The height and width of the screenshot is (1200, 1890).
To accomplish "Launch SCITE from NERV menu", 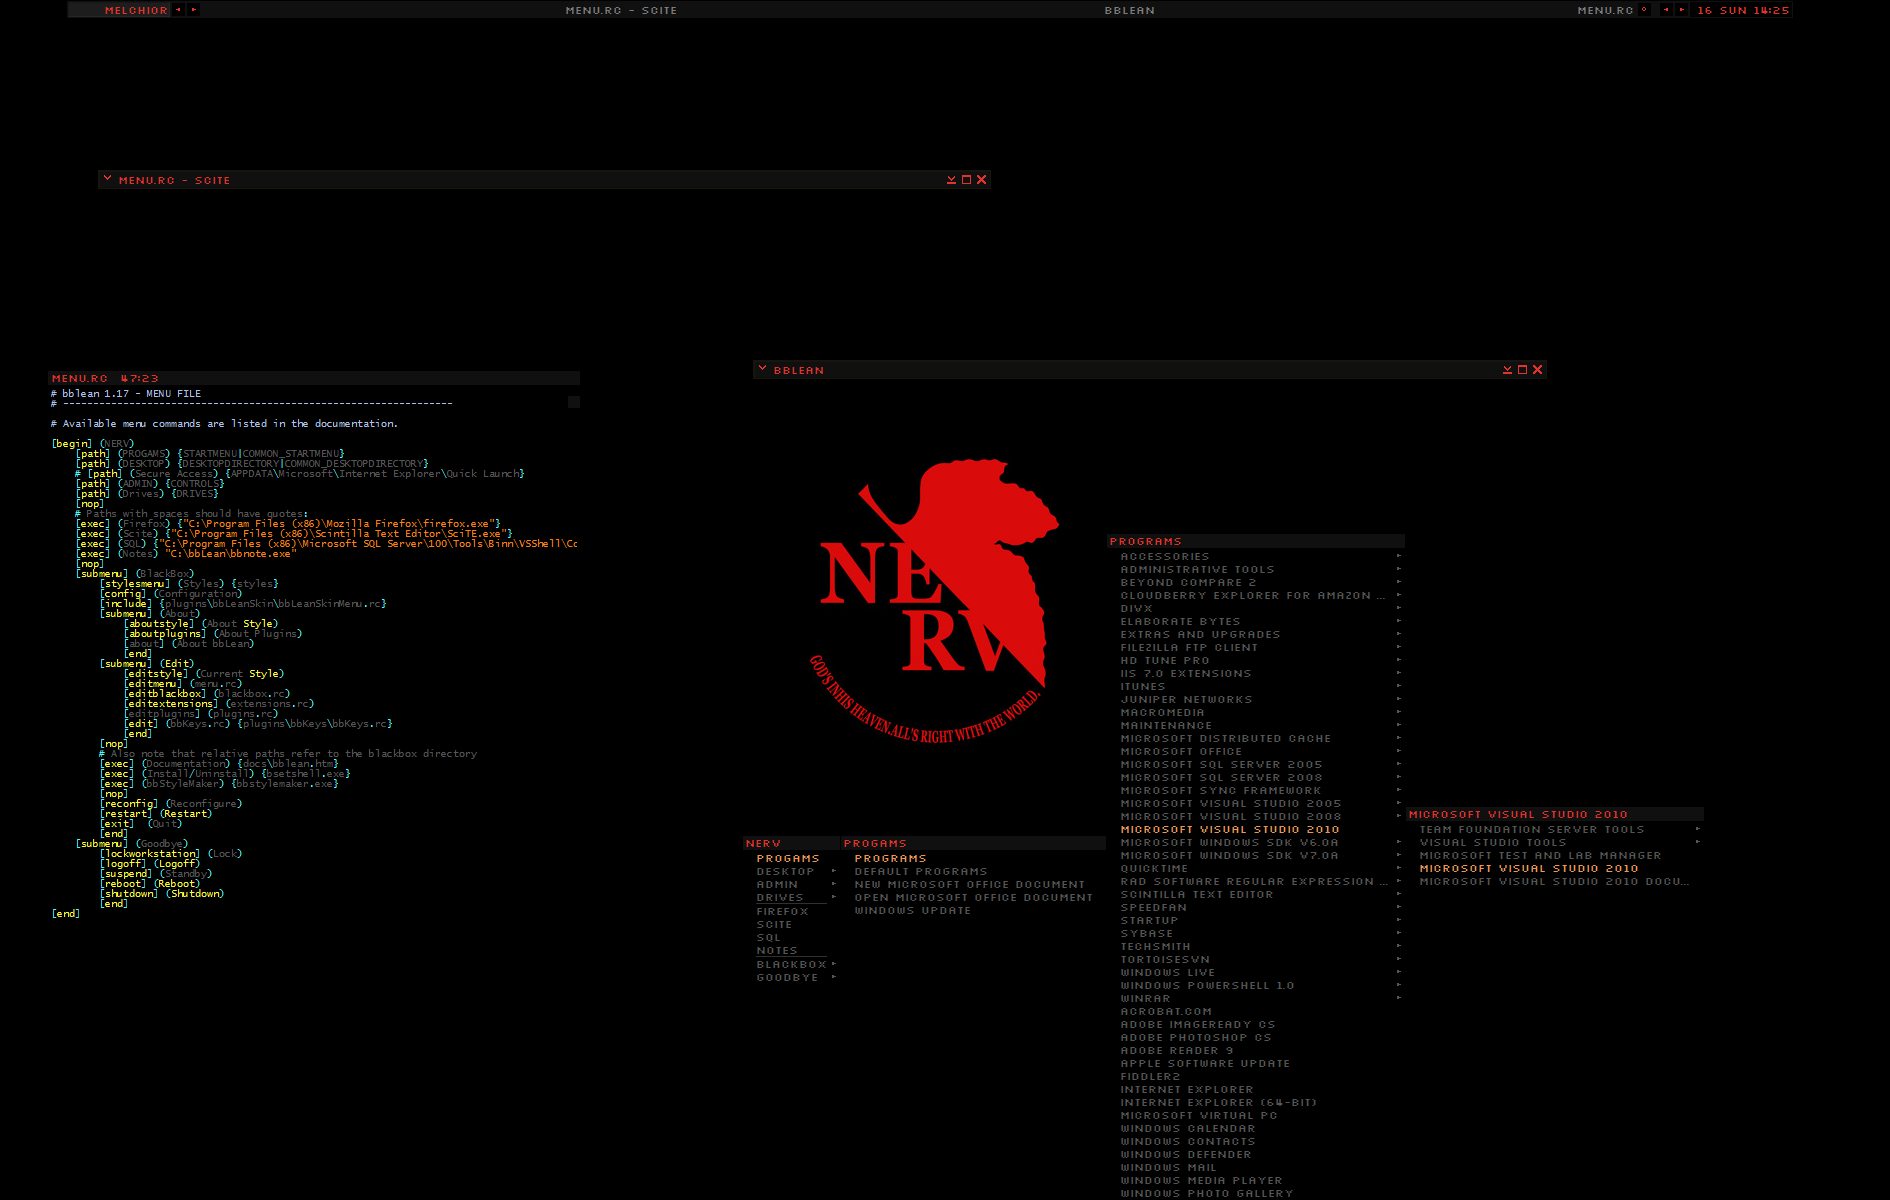I will pos(774,924).
